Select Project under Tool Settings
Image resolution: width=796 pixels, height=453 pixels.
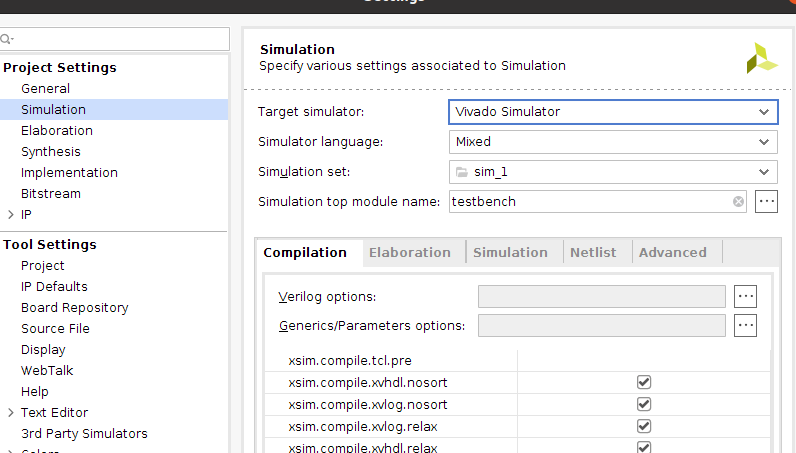click(43, 266)
